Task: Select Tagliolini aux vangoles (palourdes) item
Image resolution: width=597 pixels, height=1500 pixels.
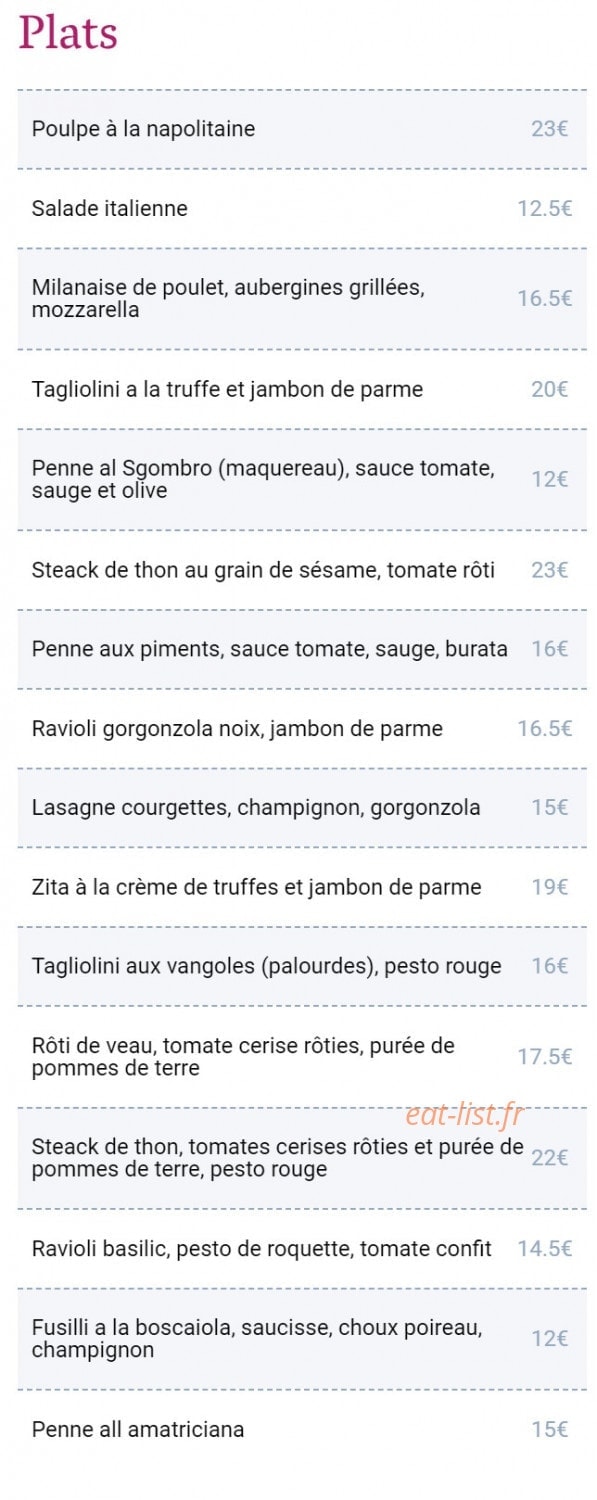Action: [302, 967]
